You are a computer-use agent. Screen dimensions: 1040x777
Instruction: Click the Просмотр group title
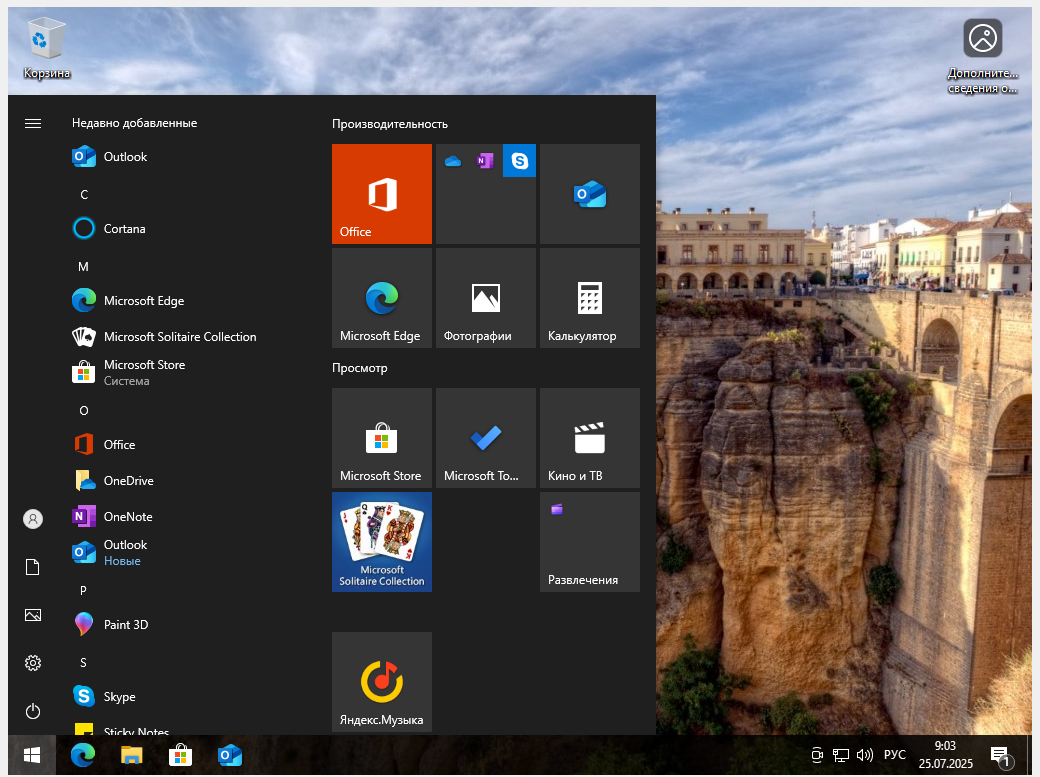pyautogui.click(x=359, y=368)
